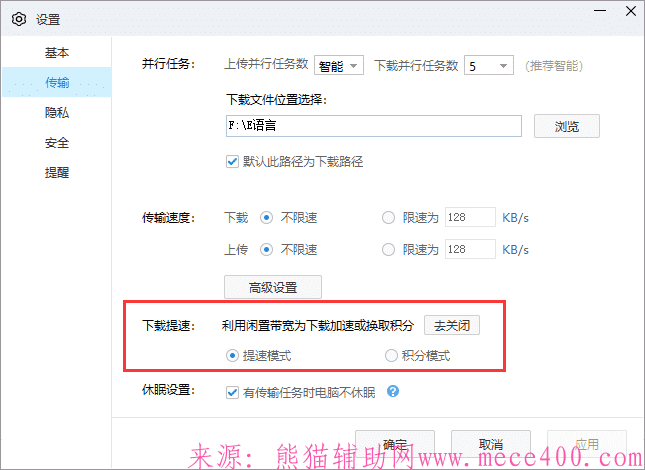Click the 浏览 button
Viewport: 645px width, 470px height.
point(565,126)
